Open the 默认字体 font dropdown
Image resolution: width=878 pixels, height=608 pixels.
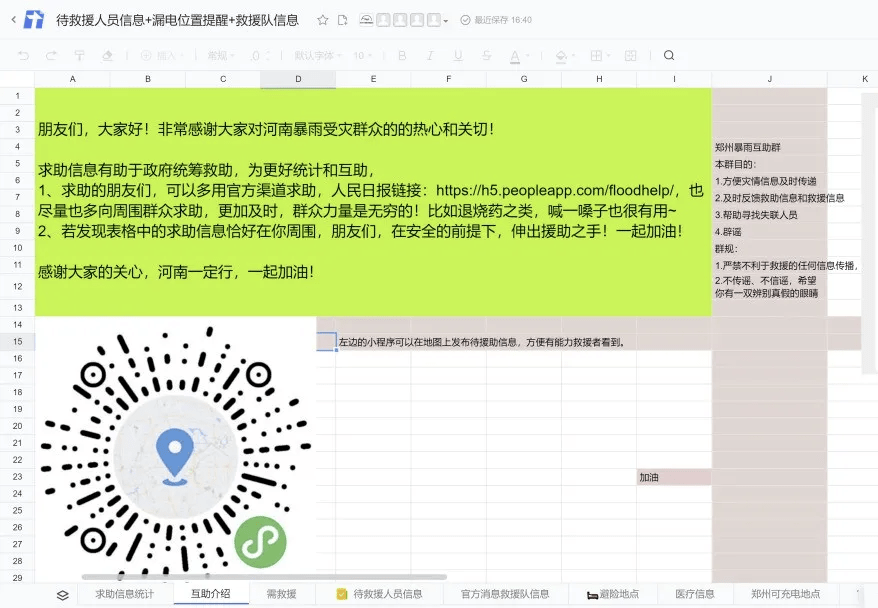pyautogui.click(x=318, y=55)
